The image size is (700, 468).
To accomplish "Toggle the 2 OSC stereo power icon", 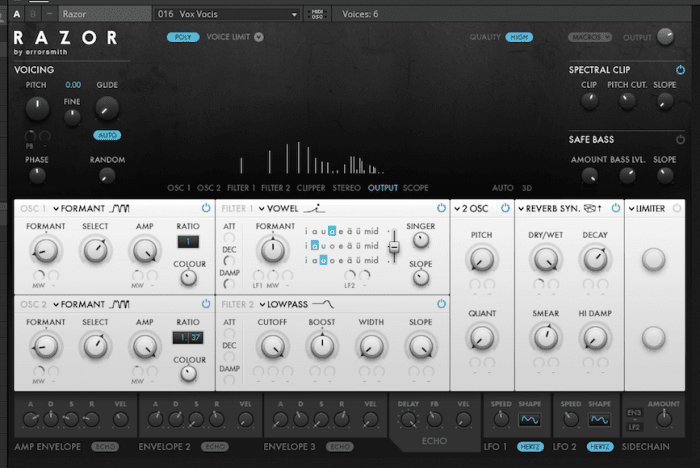I will click(x=505, y=208).
